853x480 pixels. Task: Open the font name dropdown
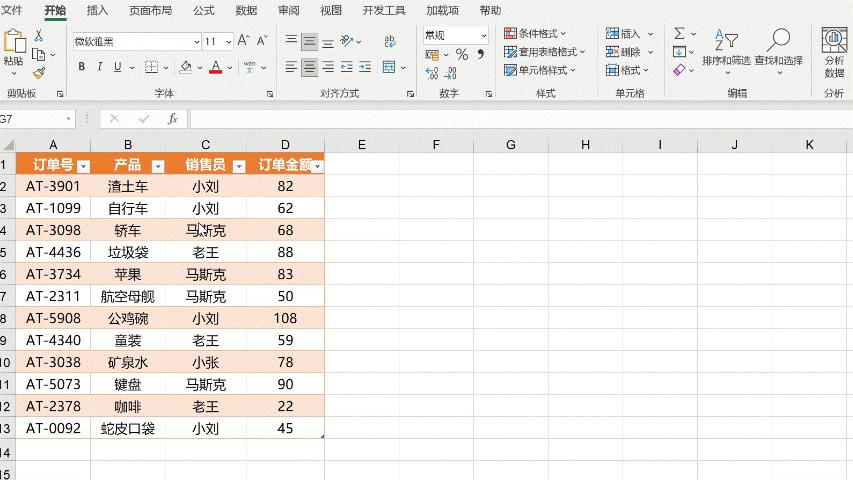[x=197, y=41]
